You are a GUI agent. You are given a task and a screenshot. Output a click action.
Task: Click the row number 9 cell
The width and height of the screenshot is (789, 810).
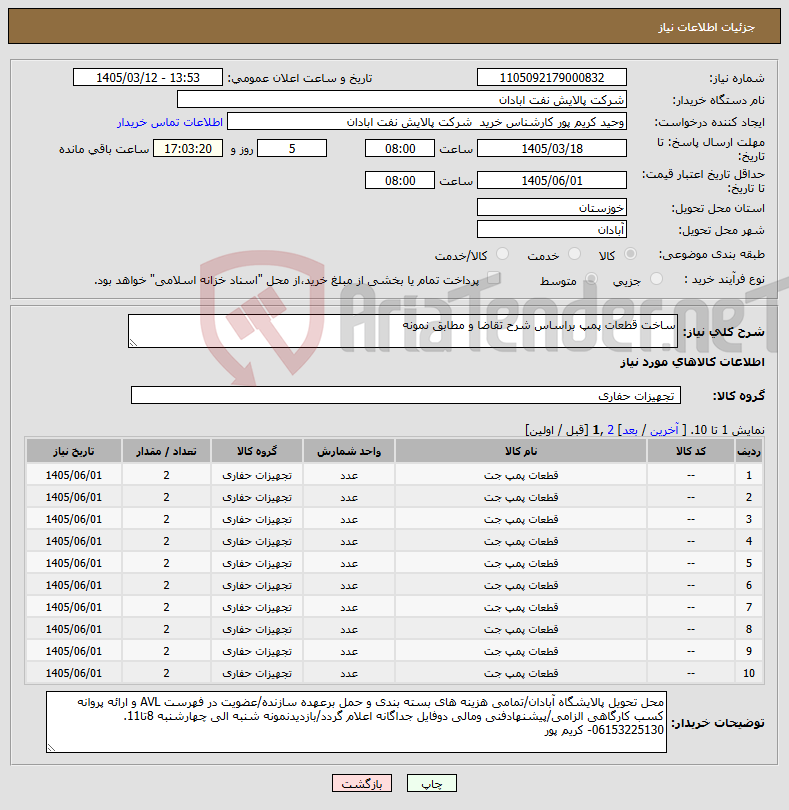pyautogui.click(x=749, y=651)
